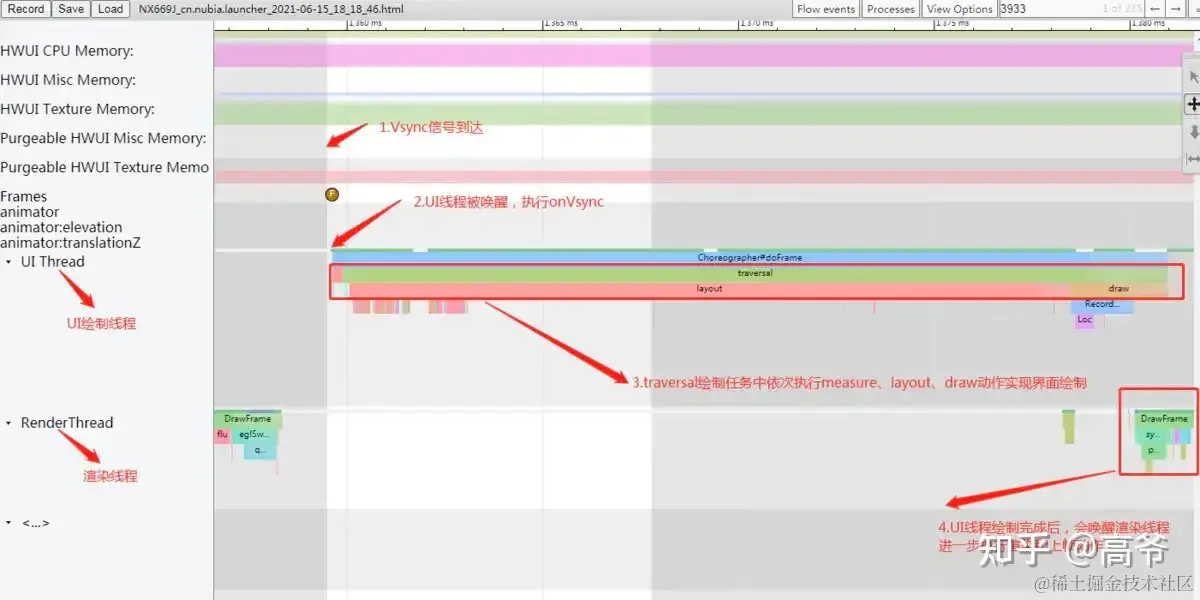This screenshot has height=600, width=1200.
Task: Select the DrawFrame slice above eglSw...
Action: (248, 419)
